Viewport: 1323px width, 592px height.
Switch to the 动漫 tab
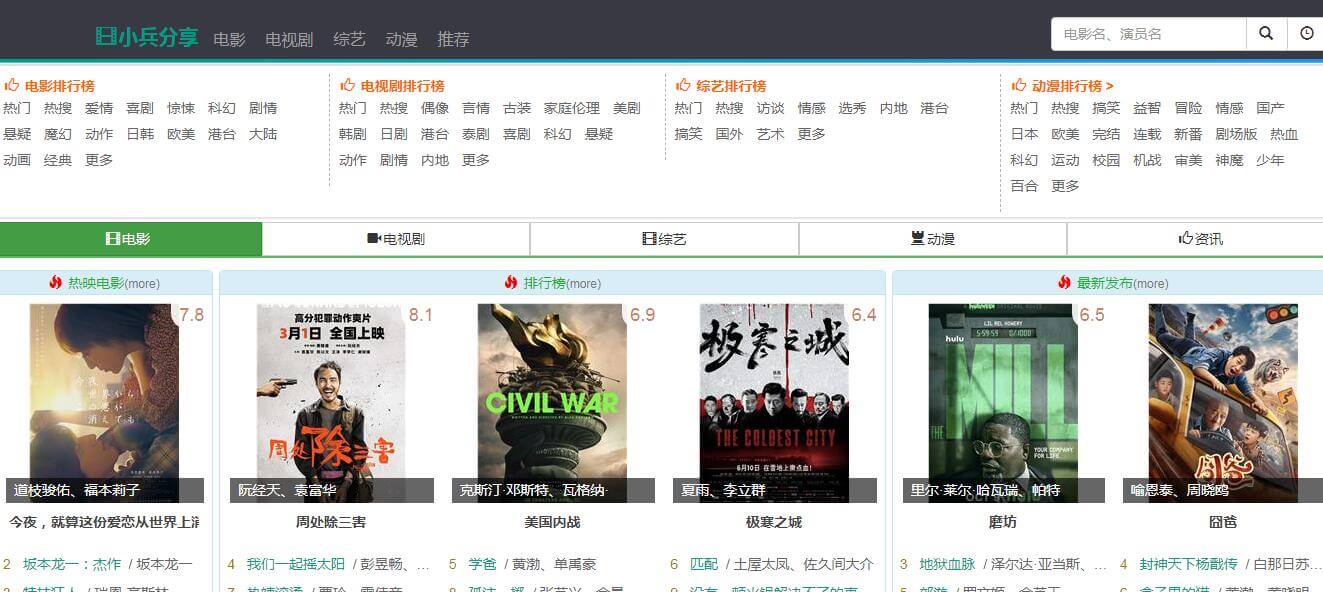click(932, 239)
